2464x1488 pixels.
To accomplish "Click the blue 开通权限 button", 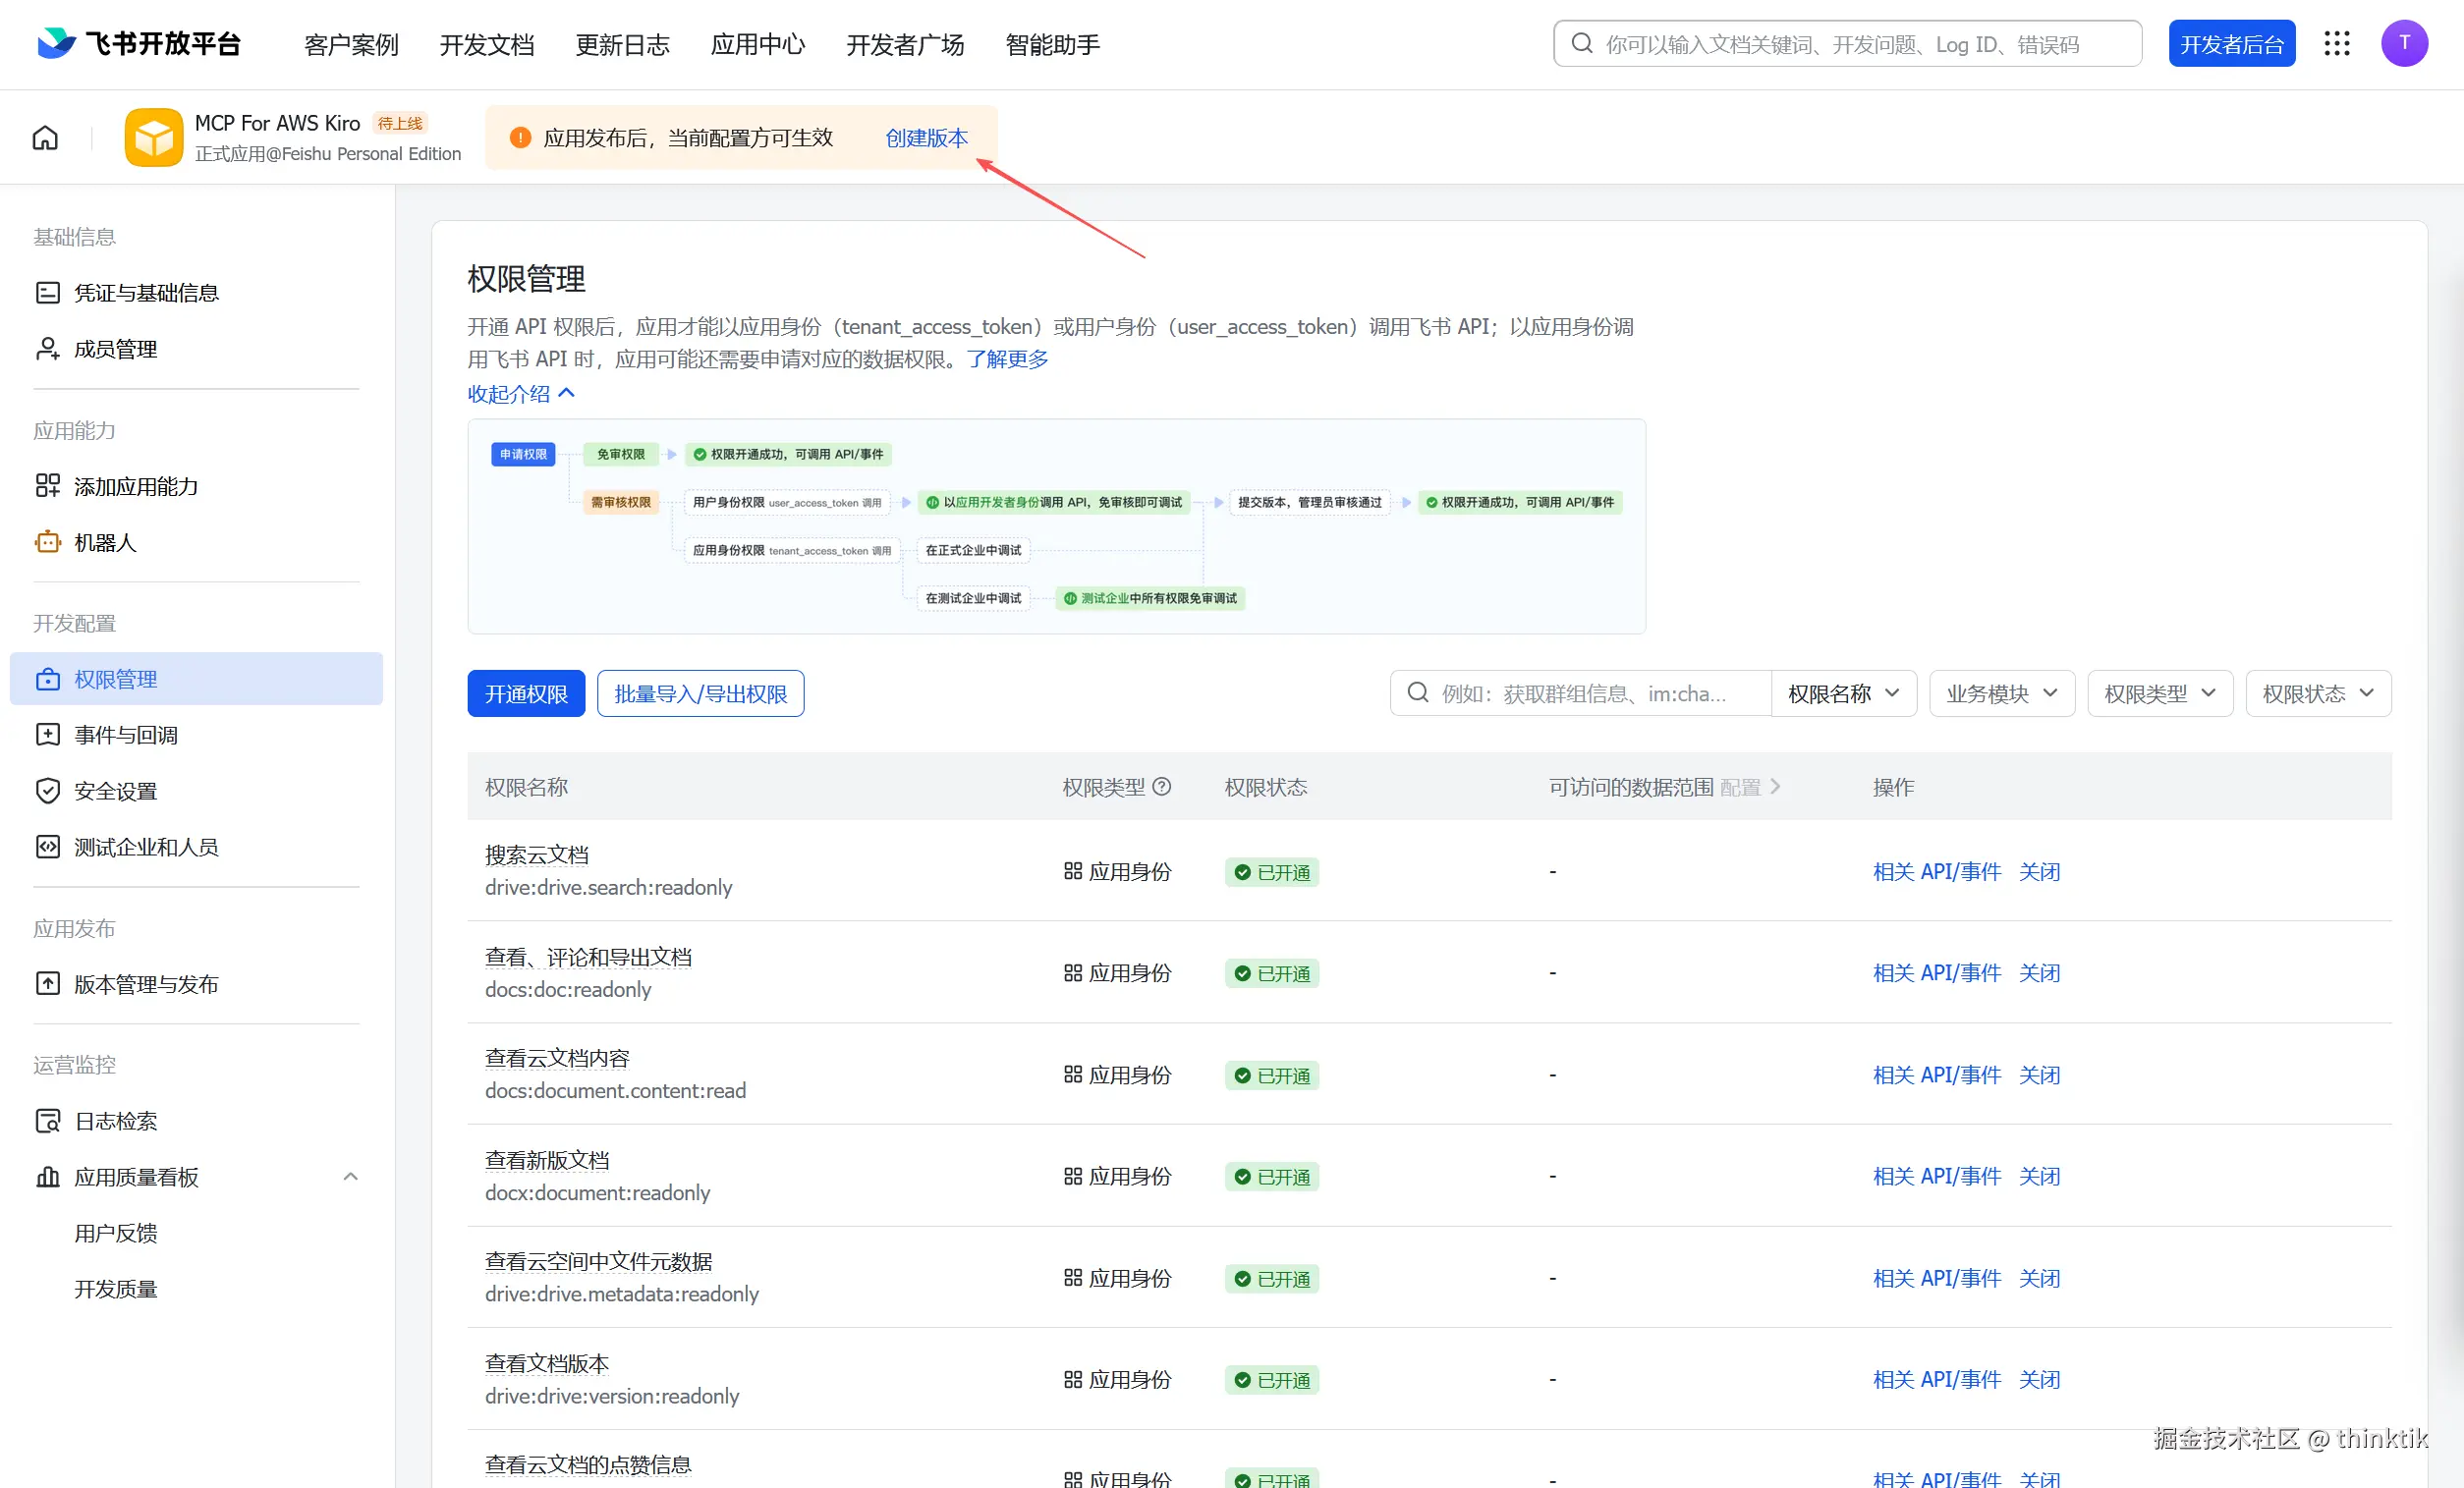I will [526, 694].
